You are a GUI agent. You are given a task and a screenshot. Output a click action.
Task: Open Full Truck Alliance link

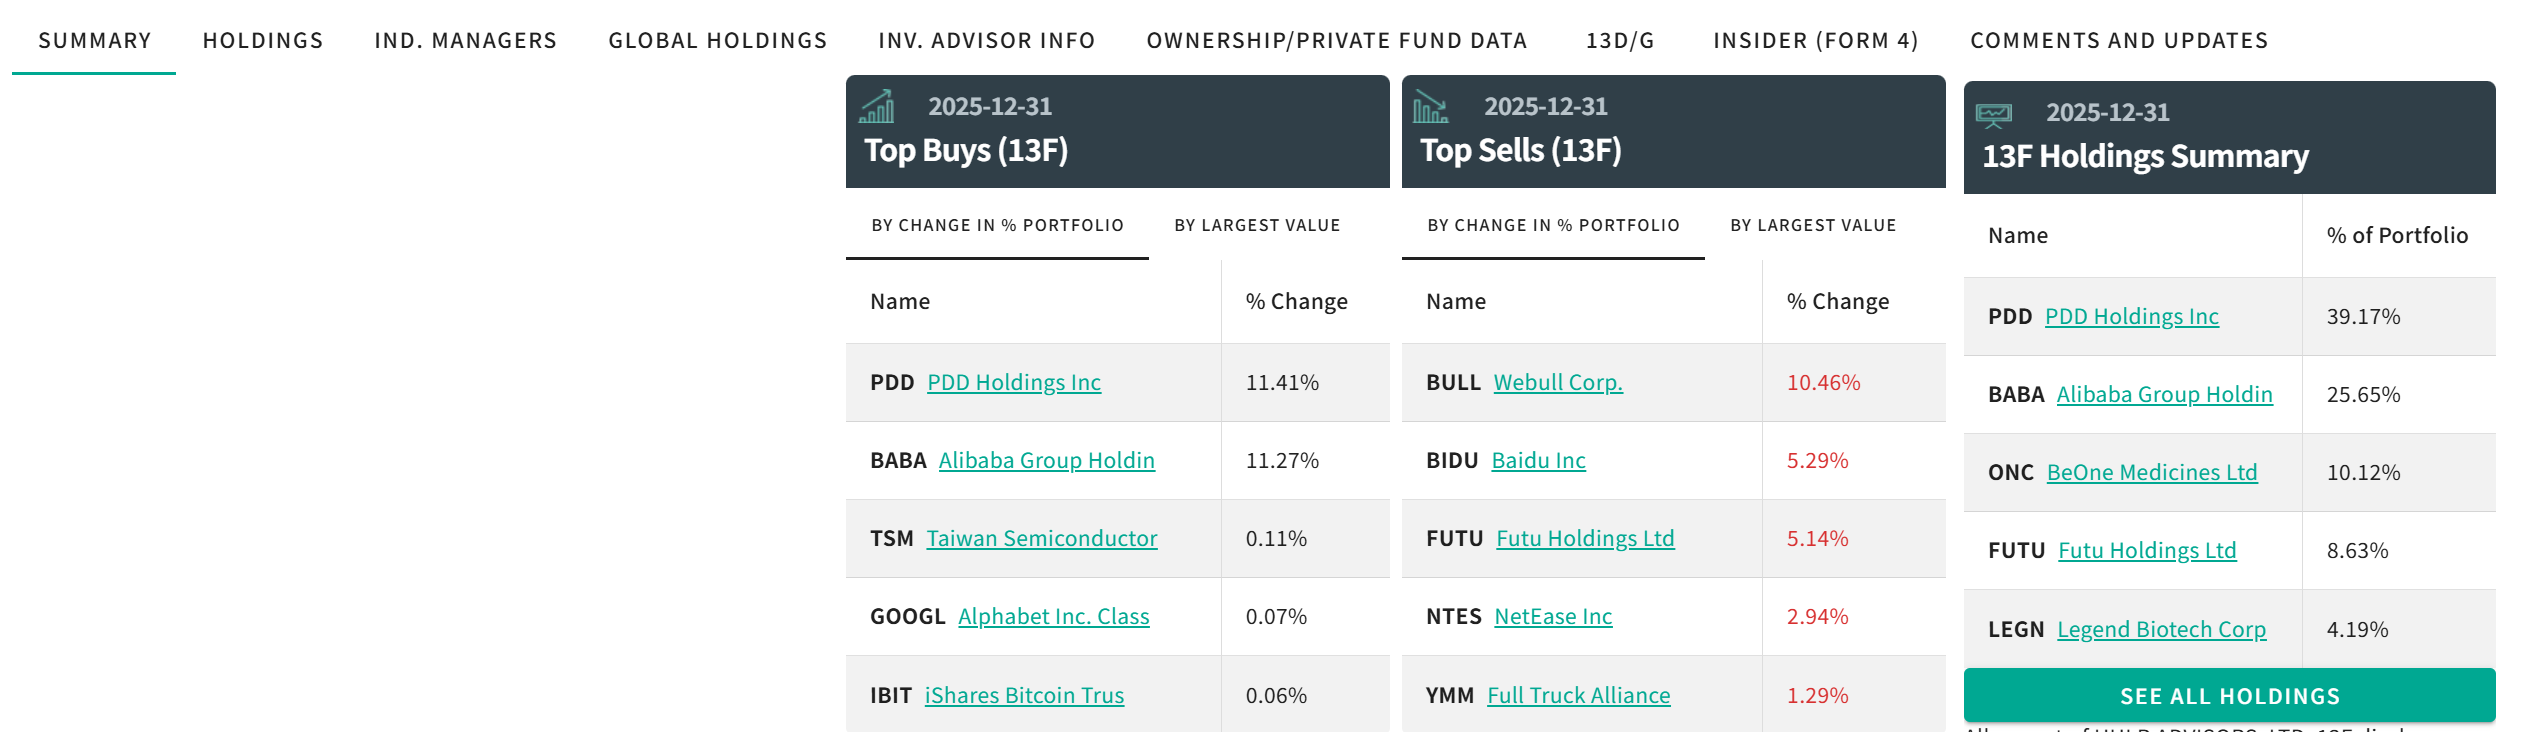(1578, 696)
